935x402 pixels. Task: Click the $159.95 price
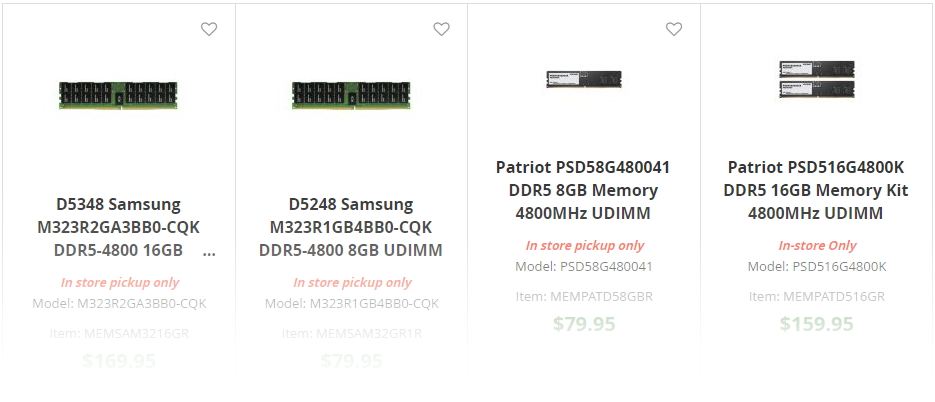816,324
